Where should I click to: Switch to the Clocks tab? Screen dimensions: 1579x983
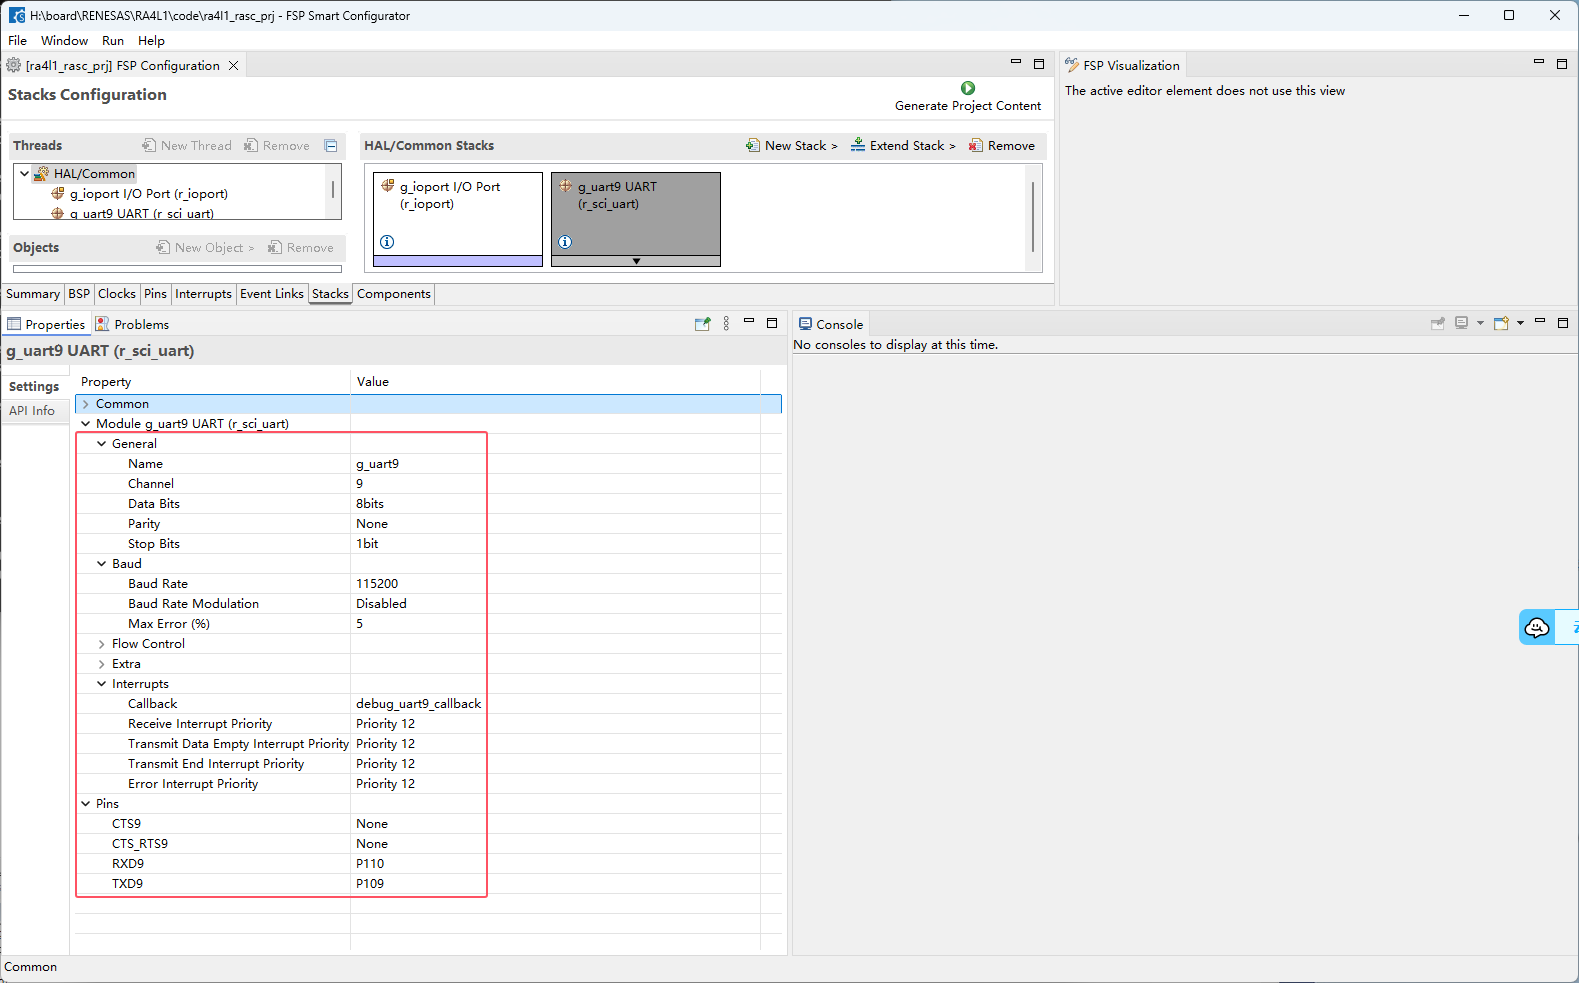[117, 294]
